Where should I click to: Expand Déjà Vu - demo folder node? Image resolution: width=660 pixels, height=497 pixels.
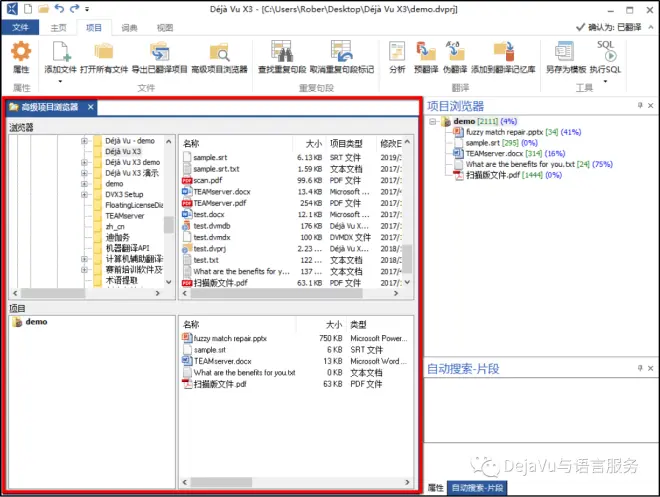coord(84,141)
